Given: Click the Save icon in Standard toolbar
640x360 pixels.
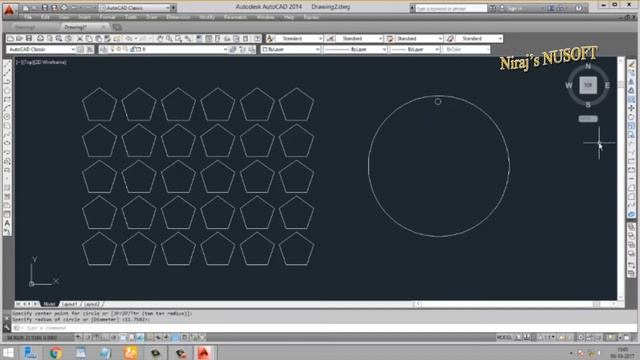Looking at the screenshot, I should (29, 38).
